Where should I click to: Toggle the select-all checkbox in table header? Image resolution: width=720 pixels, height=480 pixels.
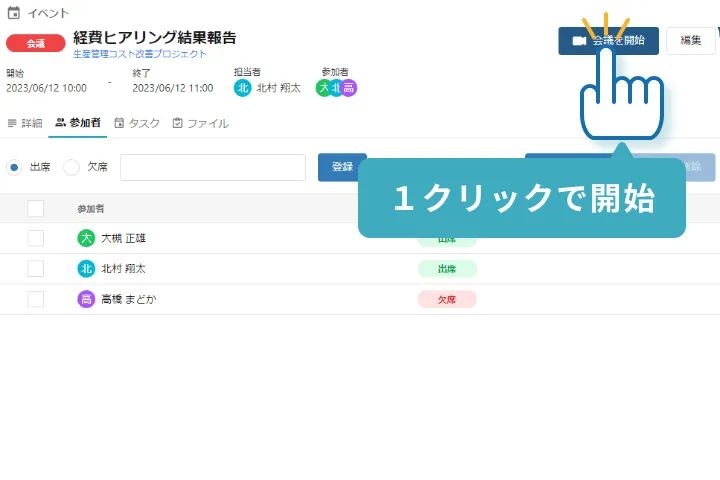pyautogui.click(x=36, y=209)
